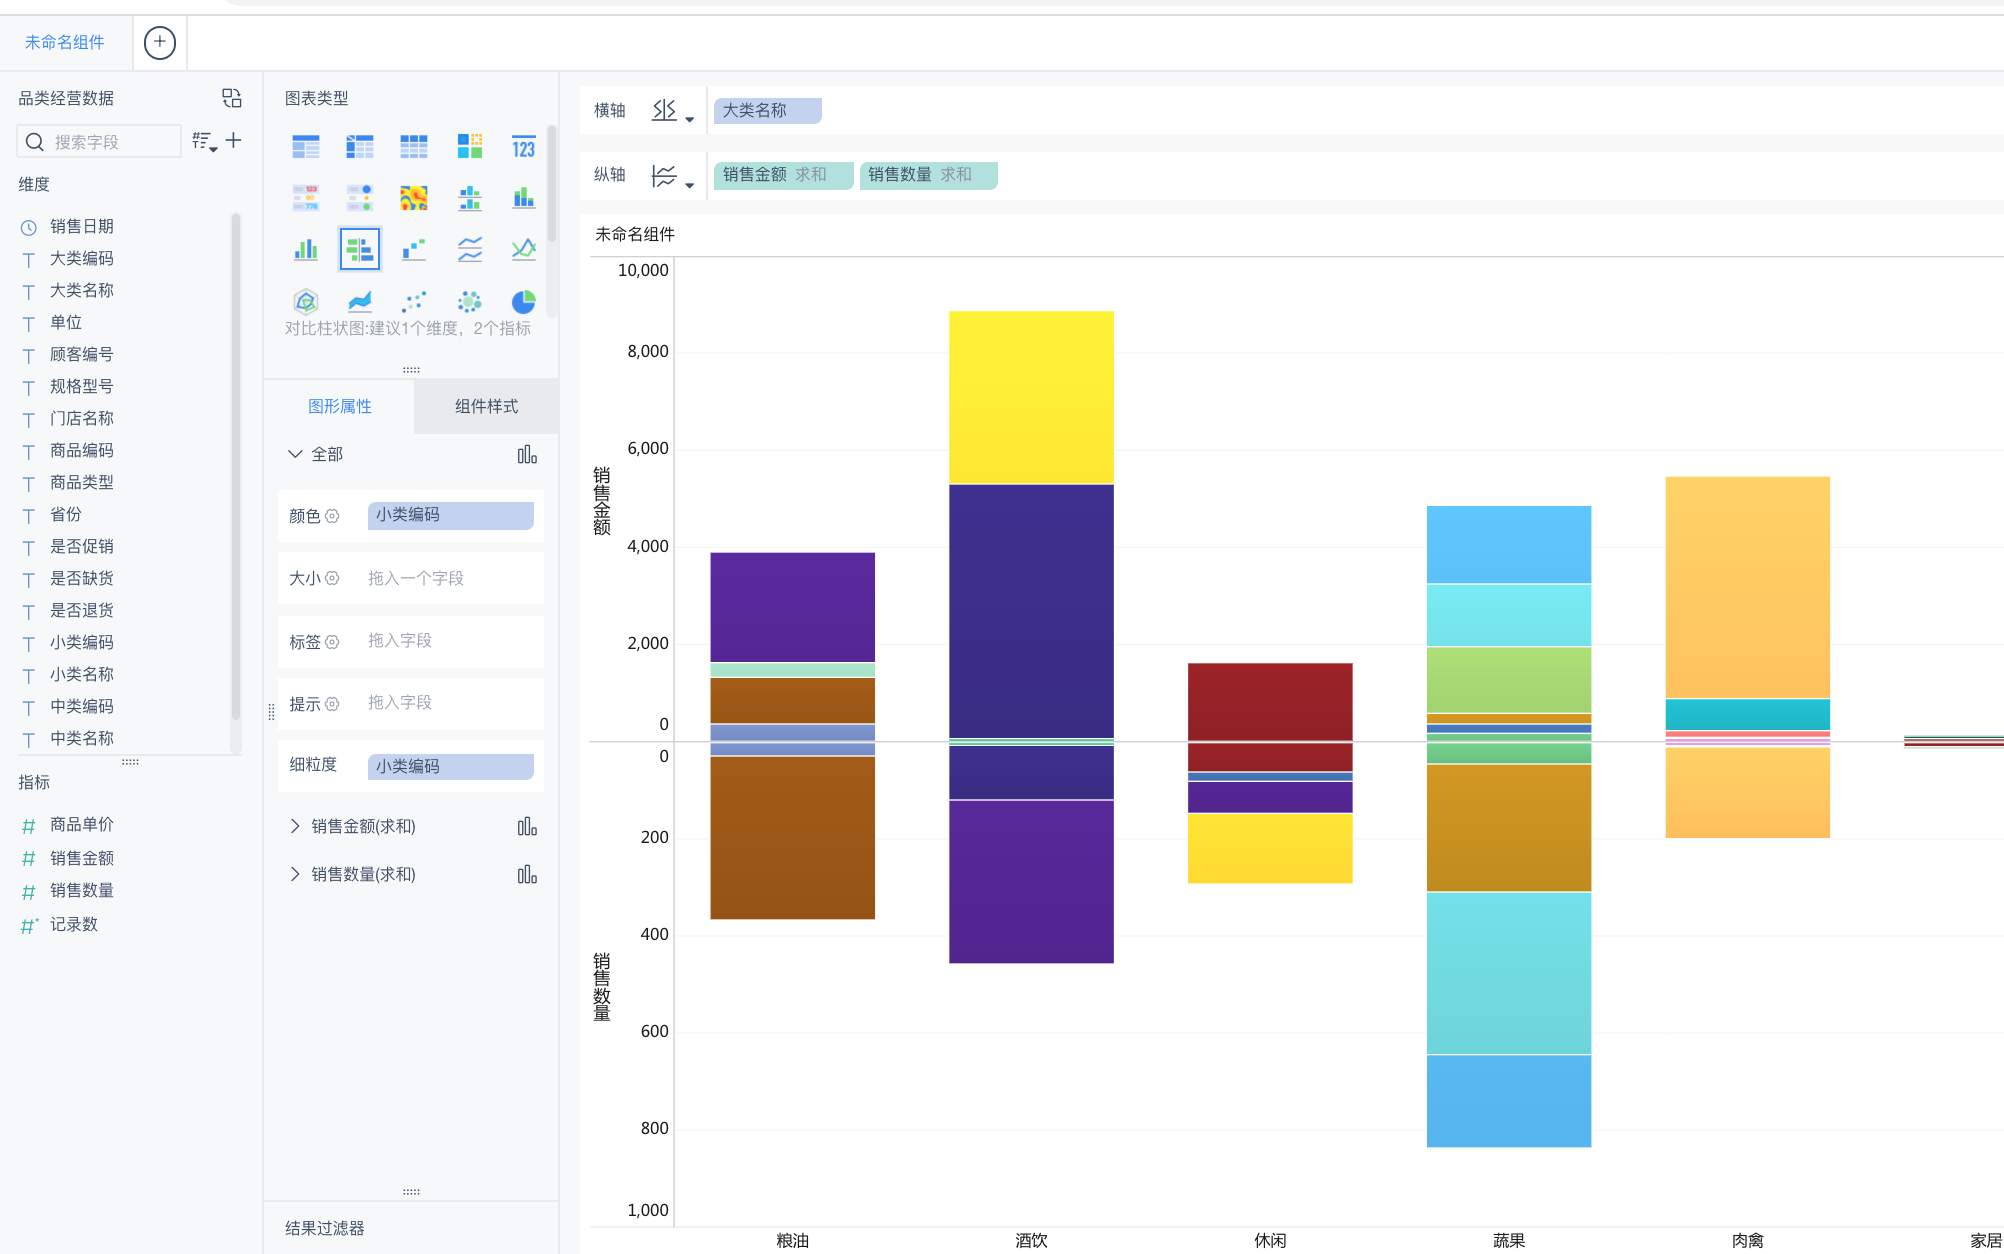Switch to 图形属性 tab
Viewport: 2004px width, 1254px height.
tap(340, 406)
